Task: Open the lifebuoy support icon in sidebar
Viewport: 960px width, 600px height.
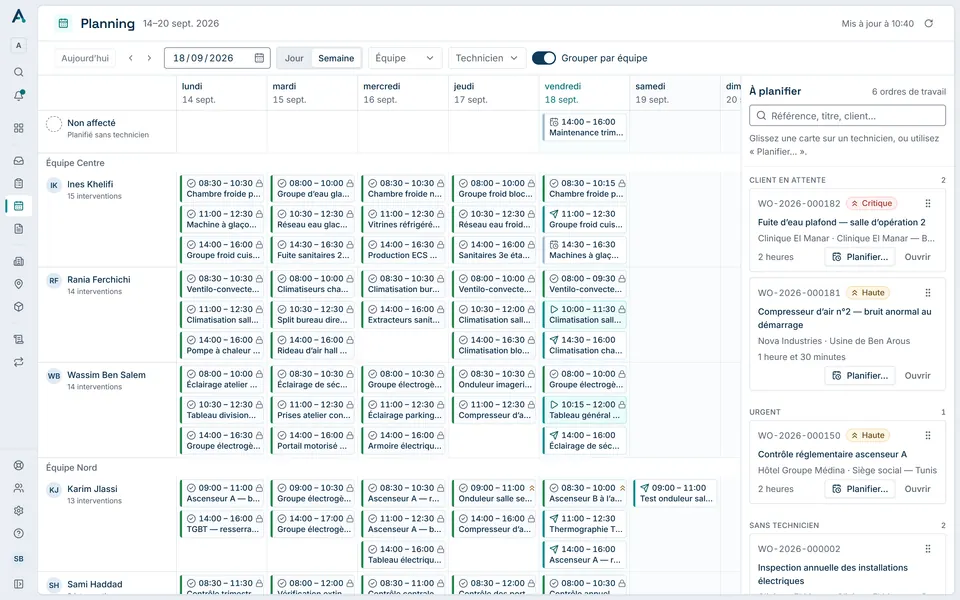Action: (18, 465)
